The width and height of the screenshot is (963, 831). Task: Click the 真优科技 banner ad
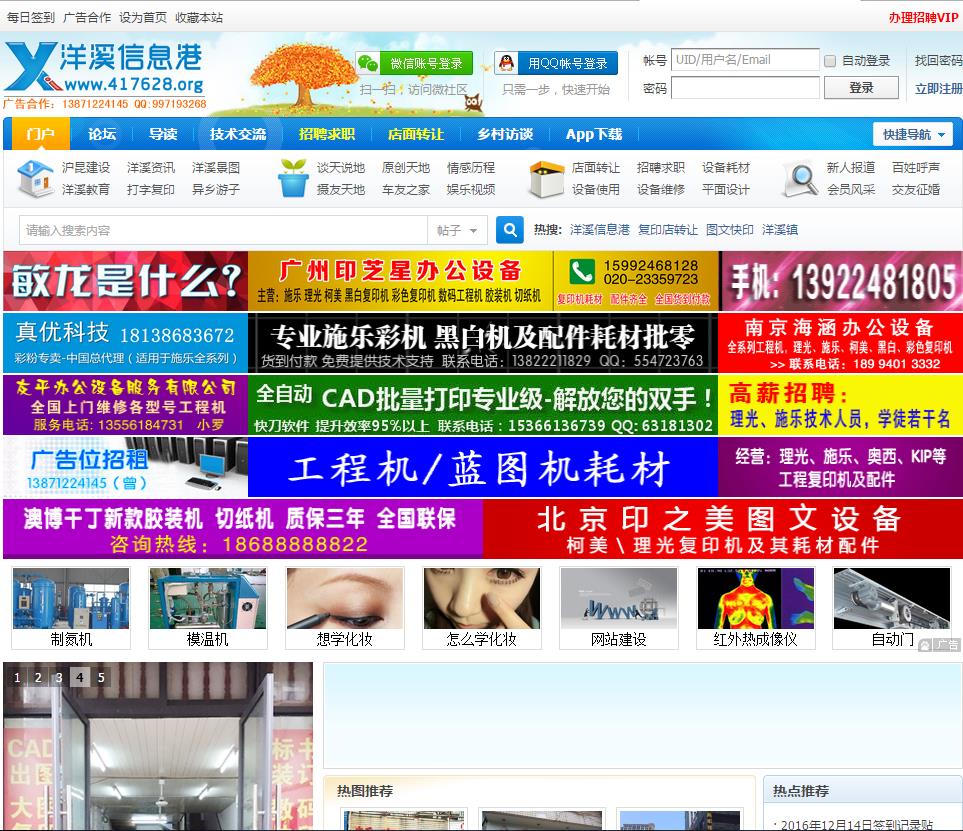tap(125, 343)
